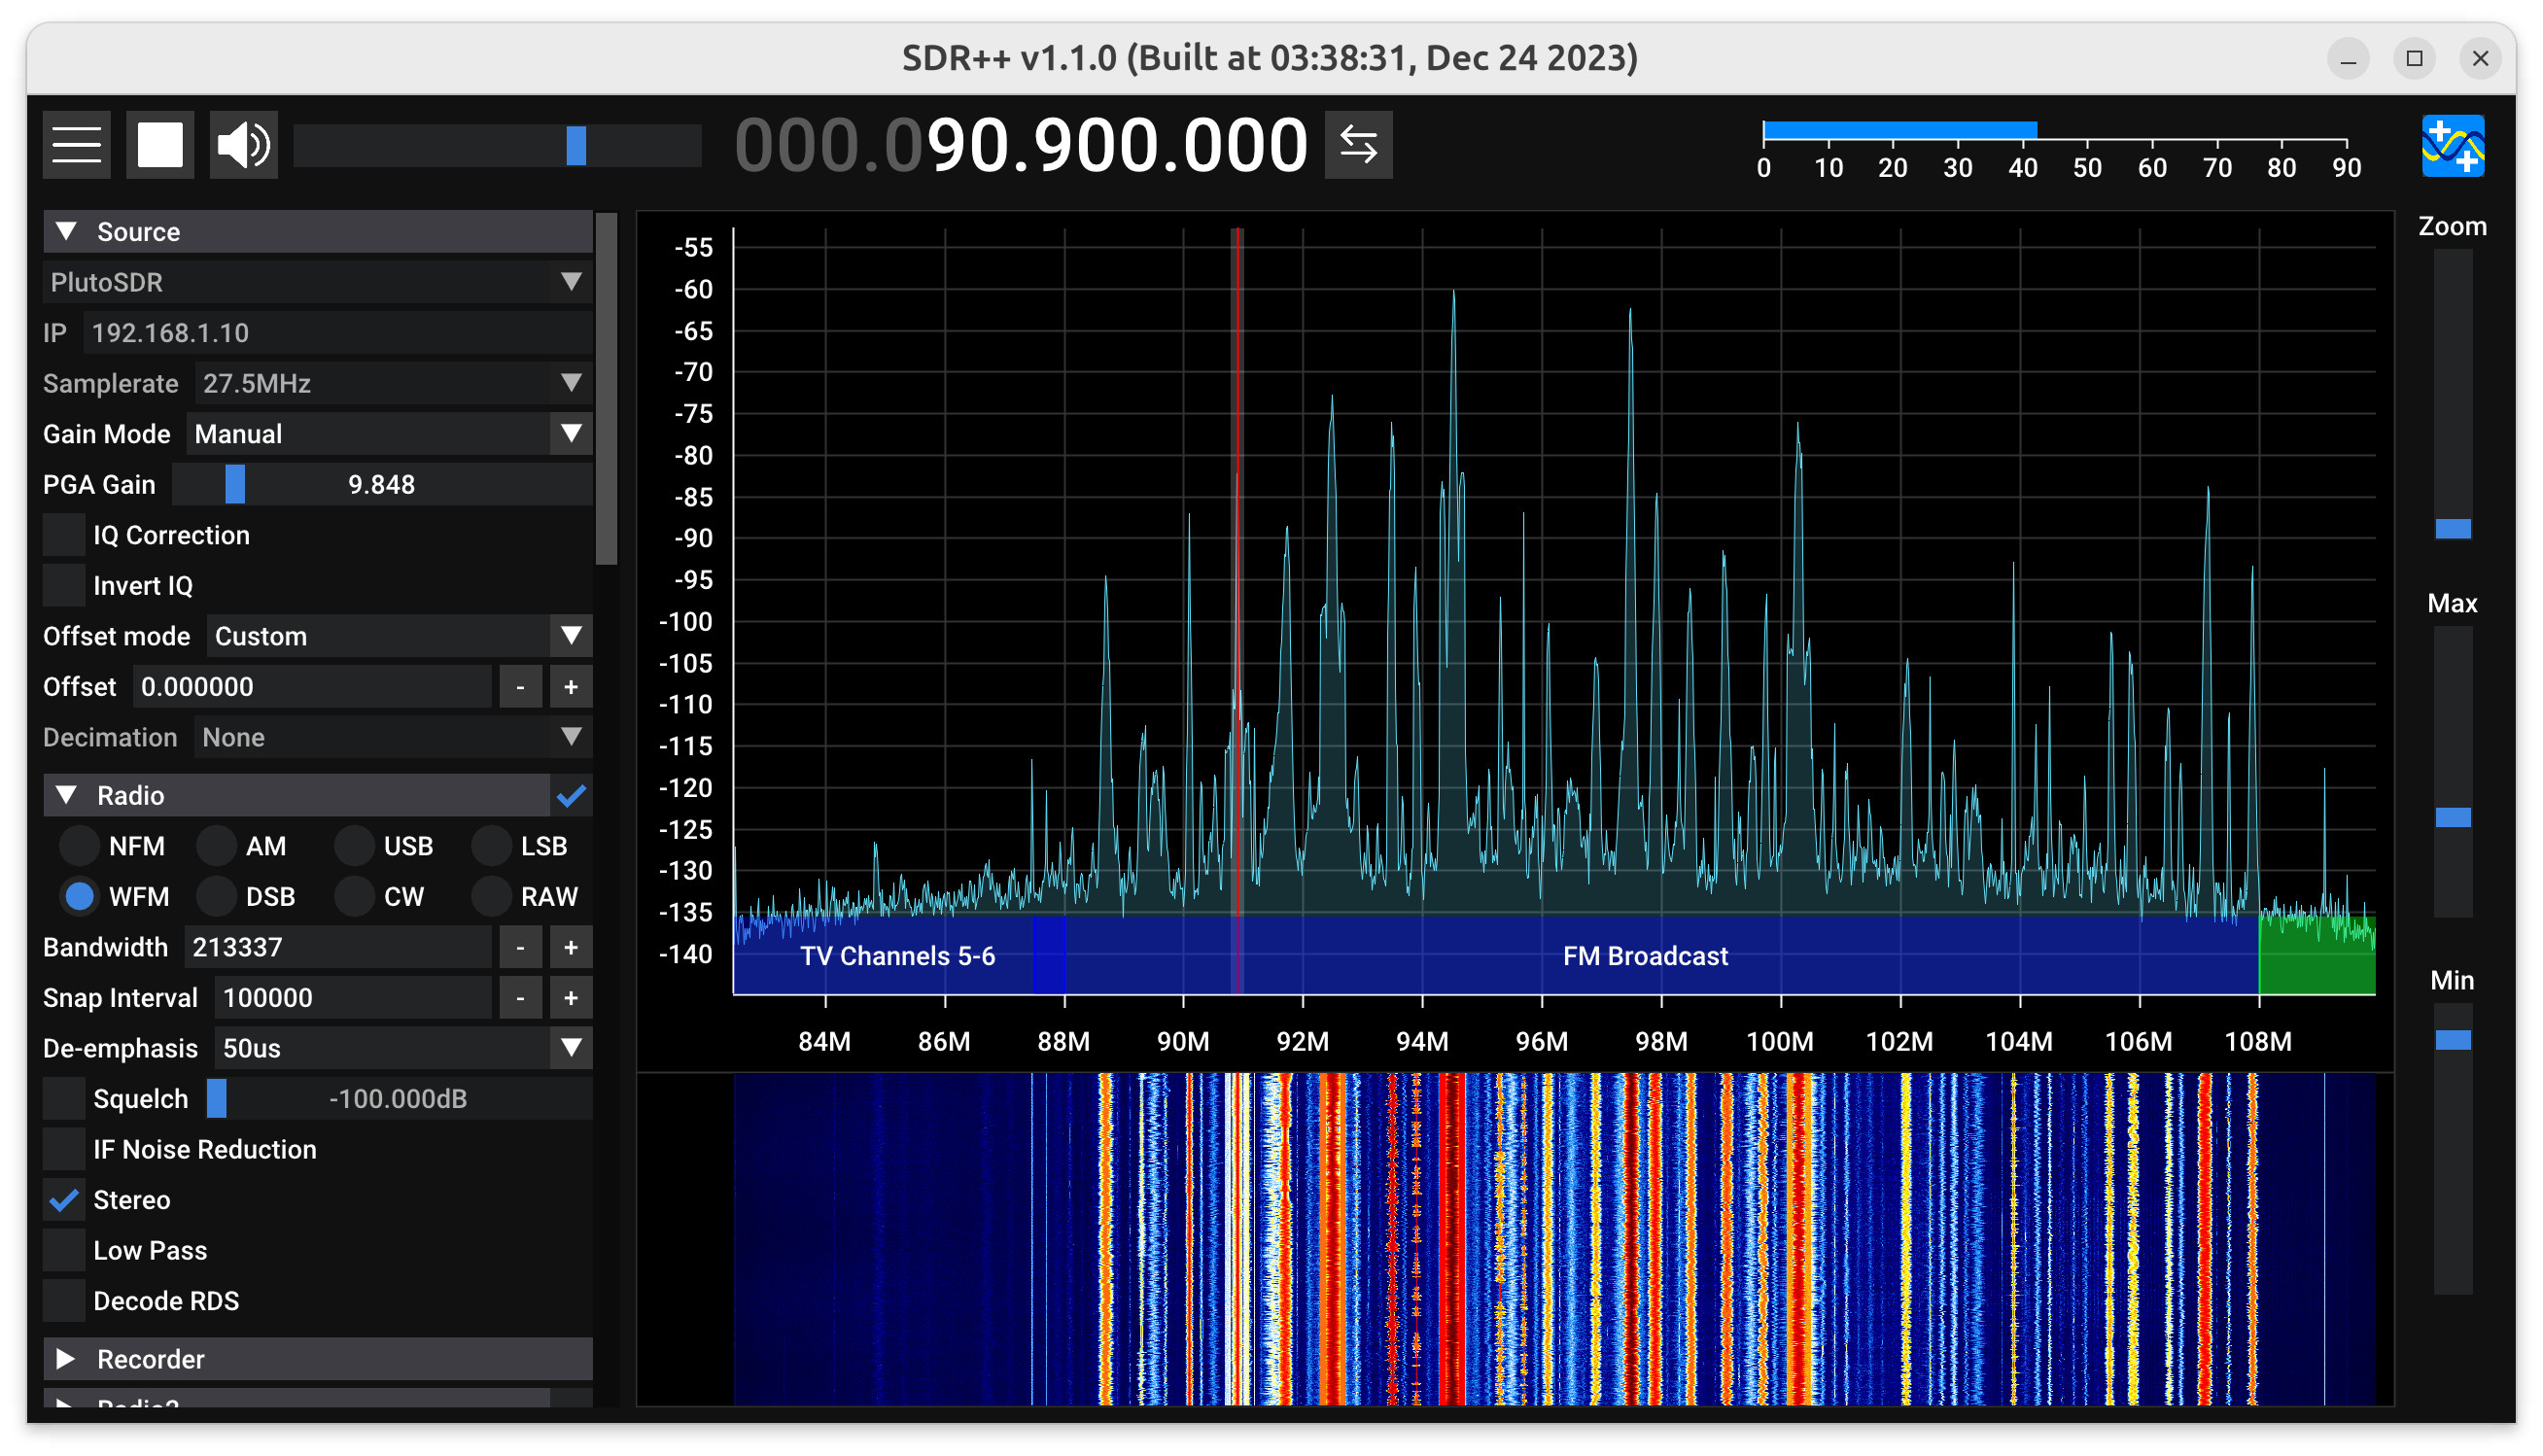This screenshot has height=1456, width=2543.
Task: Click the TV Channels 5-6 band label
Action: point(897,956)
